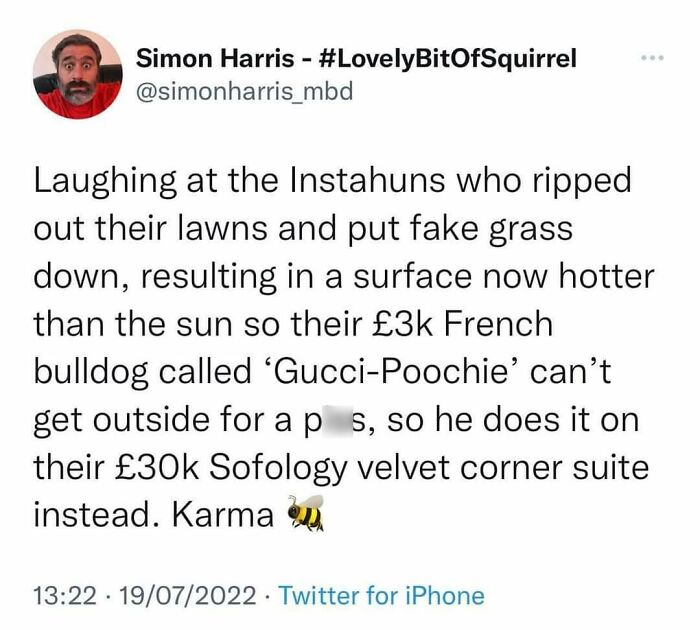Open the tweet's three-dot more options menu
700x630 pixels.
click(x=652, y=58)
